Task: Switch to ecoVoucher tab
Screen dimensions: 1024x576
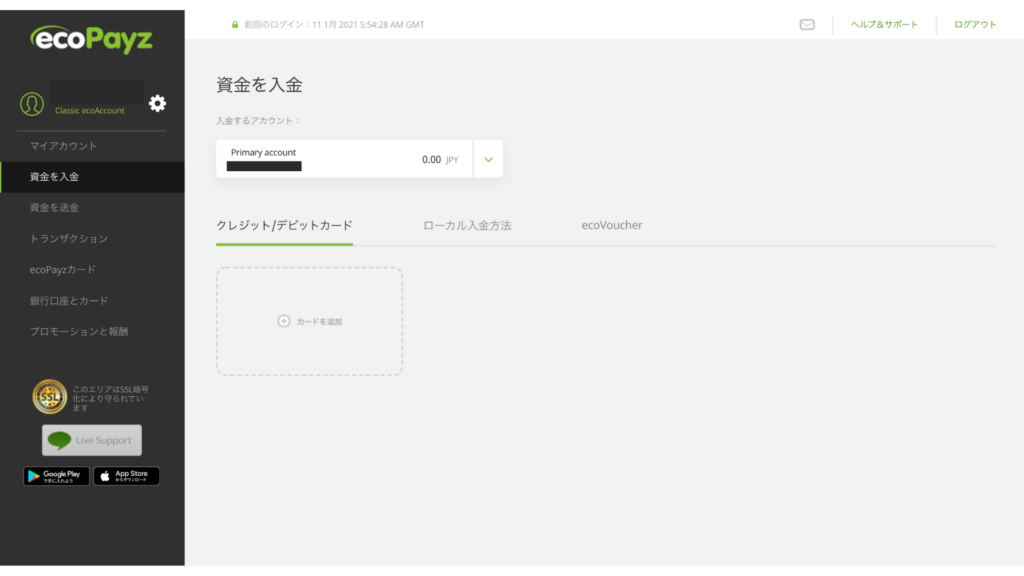Action: pyautogui.click(x=612, y=225)
